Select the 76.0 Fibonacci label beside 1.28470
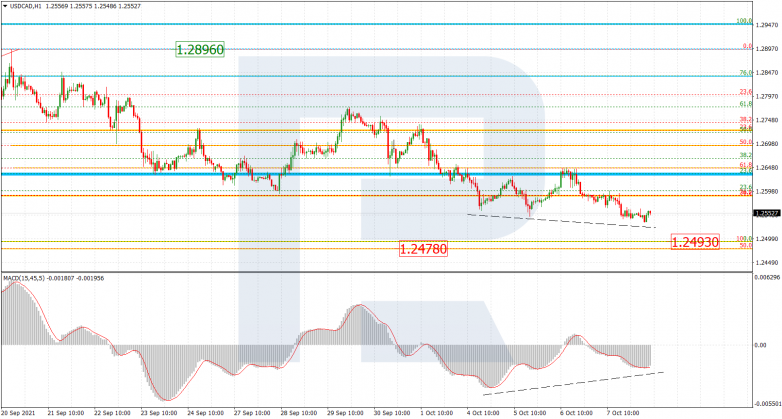The image size is (782, 419). point(746,73)
